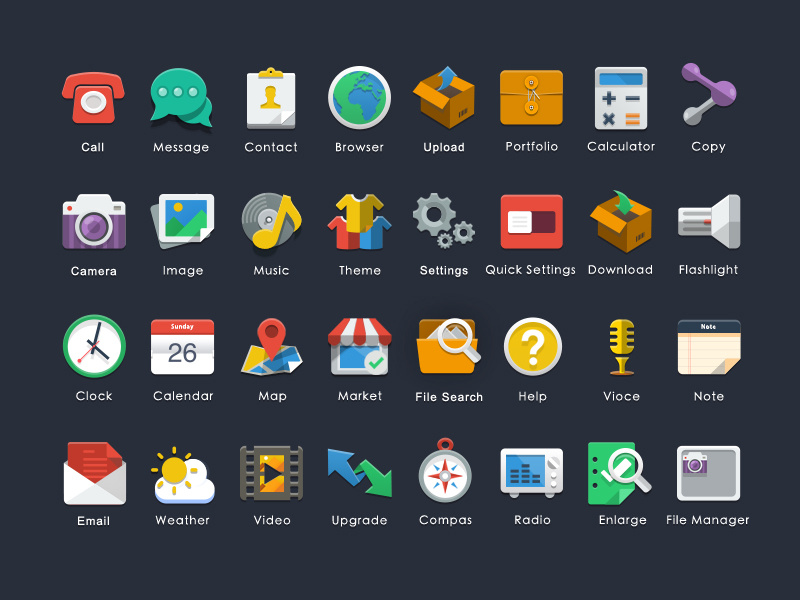The height and width of the screenshot is (600, 800).
Task: Open the Email envelope icon
Action: tap(93, 471)
